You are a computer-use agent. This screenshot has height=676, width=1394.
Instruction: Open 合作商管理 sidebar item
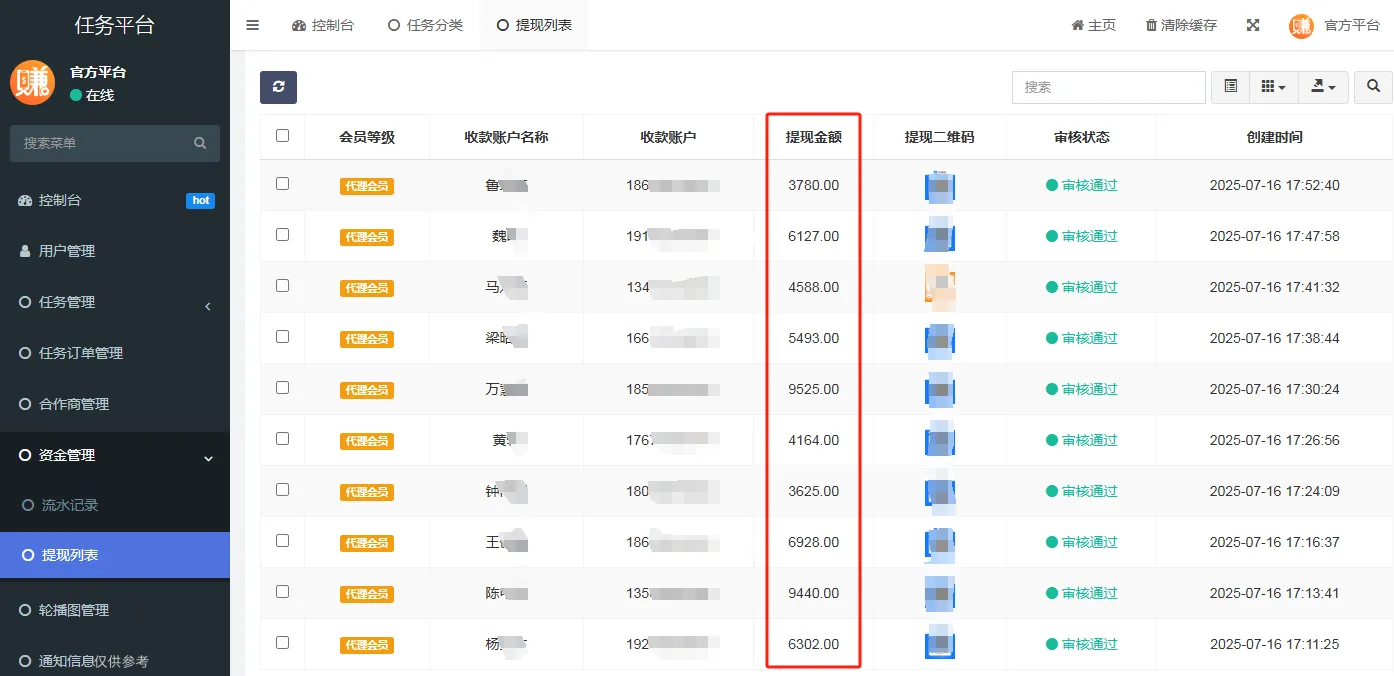click(115, 404)
